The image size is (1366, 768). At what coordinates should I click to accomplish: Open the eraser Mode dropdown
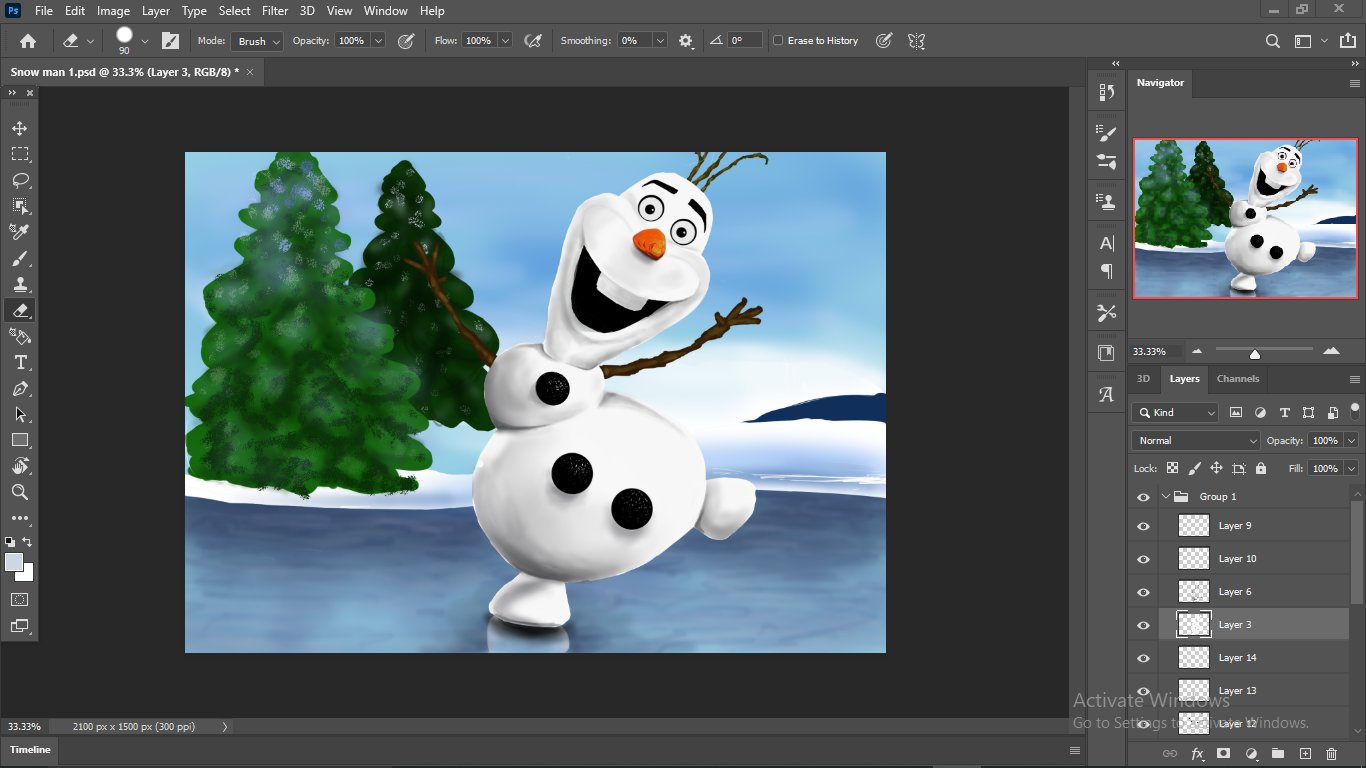[x=257, y=41]
